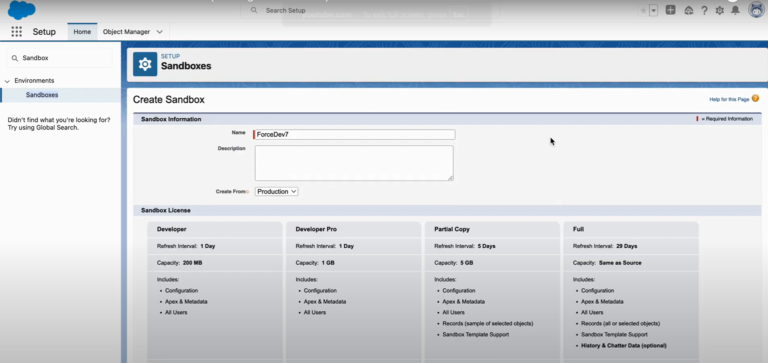Click the Salesforce cloud logo
The height and width of the screenshot is (363, 768).
(x=22, y=9)
